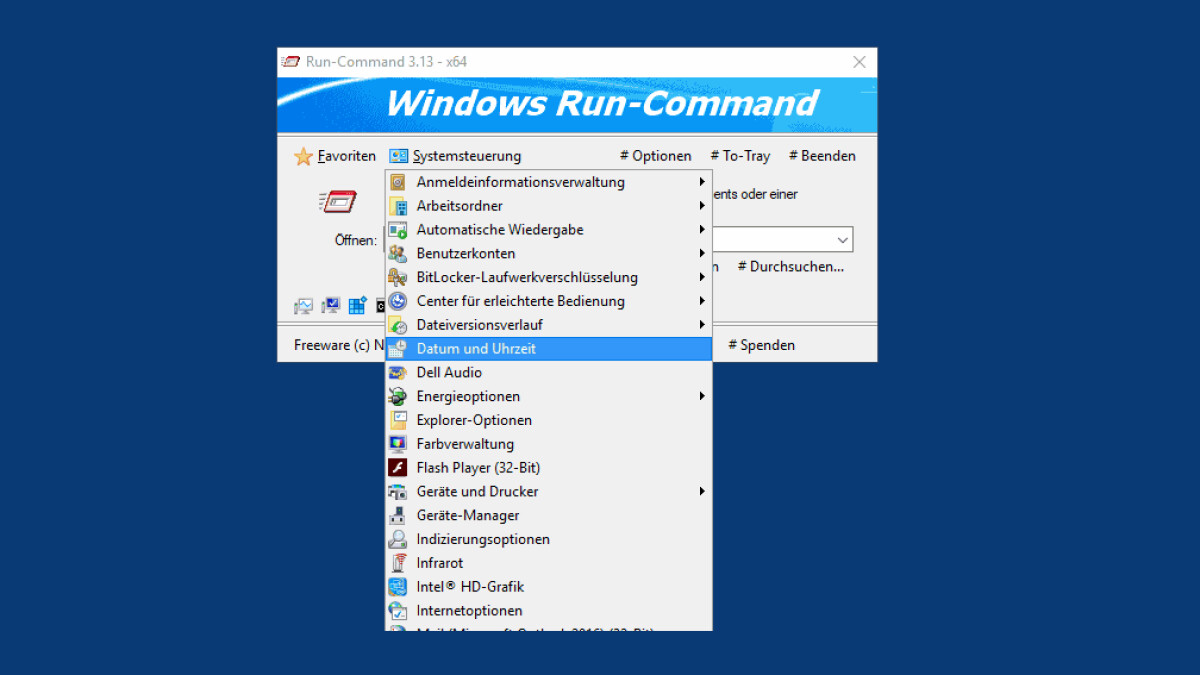
Task: Click the computer monitor checkmark icon in bottom toolbar
Action: point(331,306)
